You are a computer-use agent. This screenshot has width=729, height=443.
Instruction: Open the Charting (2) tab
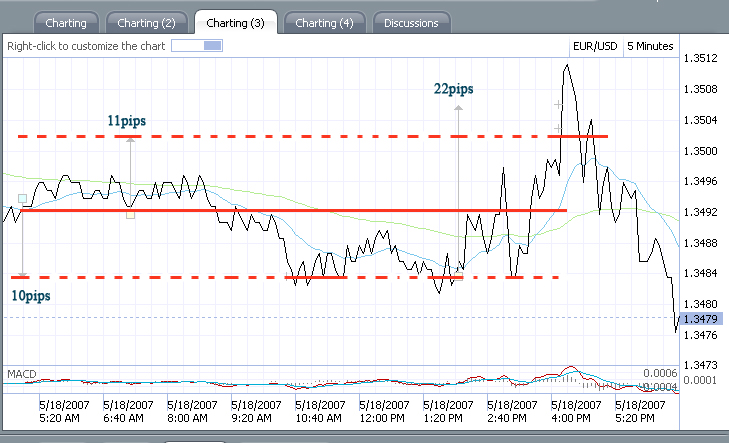pos(146,23)
